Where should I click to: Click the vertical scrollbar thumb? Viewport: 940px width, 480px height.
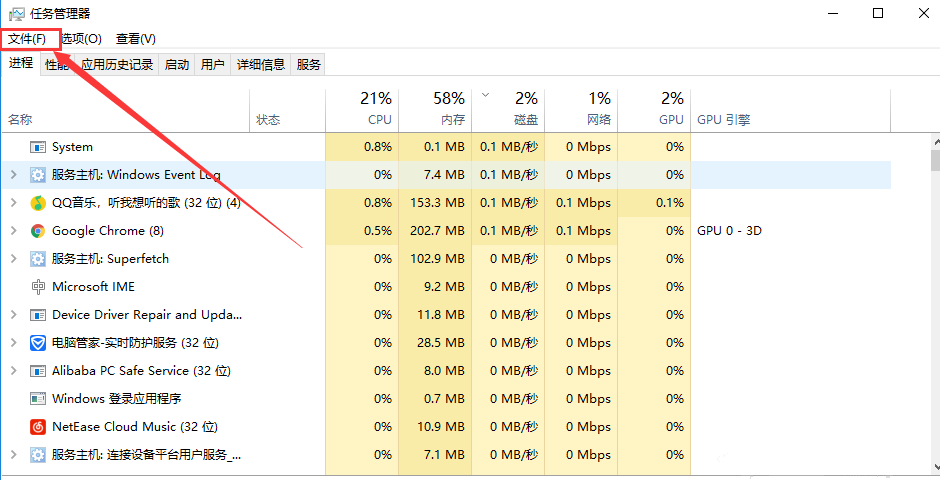pos(935,161)
